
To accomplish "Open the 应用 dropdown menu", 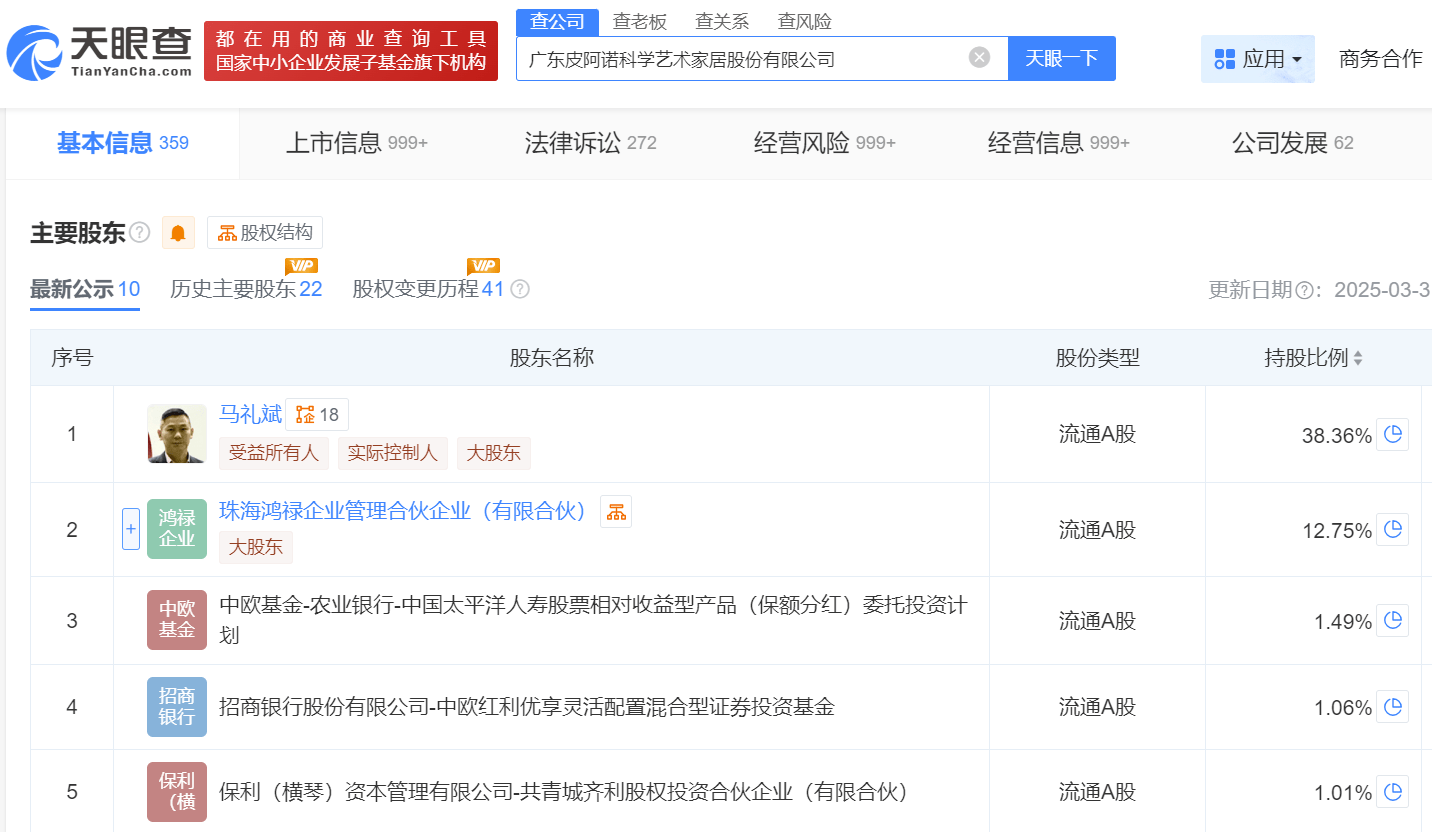I will [1257, 59].
